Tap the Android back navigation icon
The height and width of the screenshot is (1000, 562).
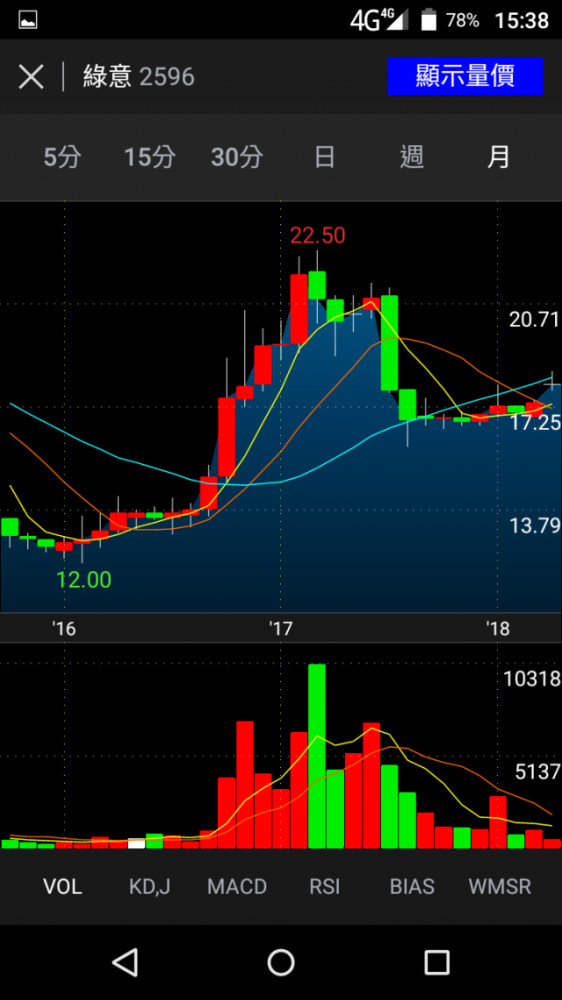point(125,962)
